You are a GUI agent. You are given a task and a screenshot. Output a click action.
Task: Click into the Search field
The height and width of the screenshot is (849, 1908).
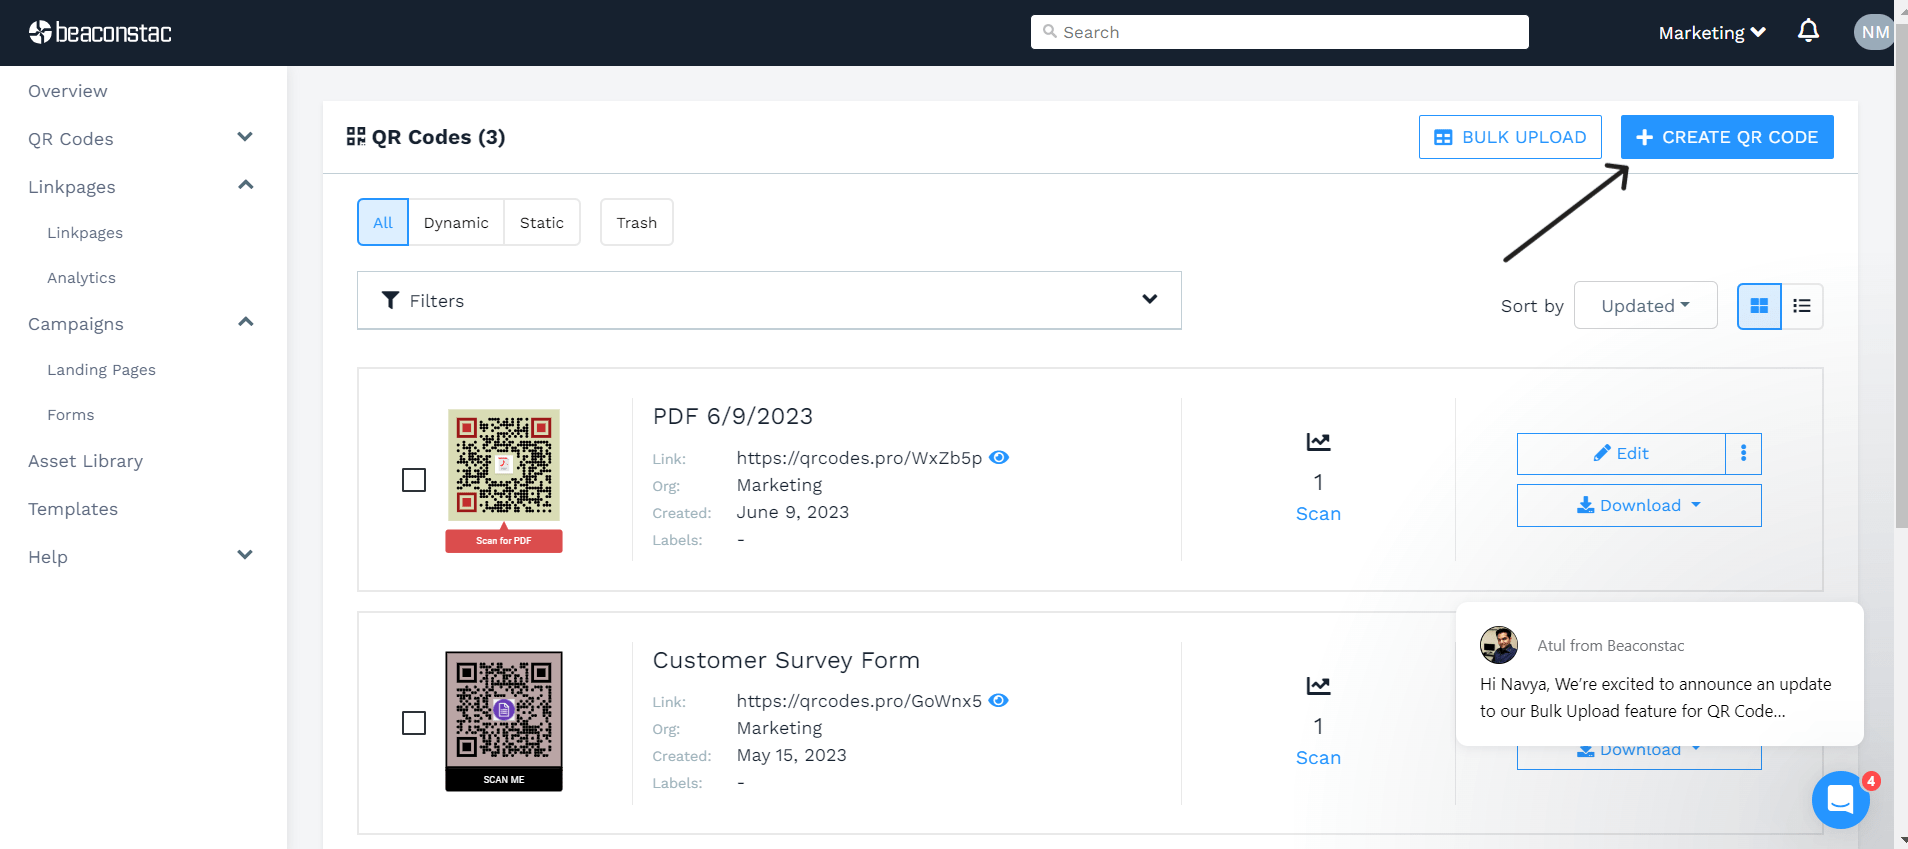[x=1279, y=32]
